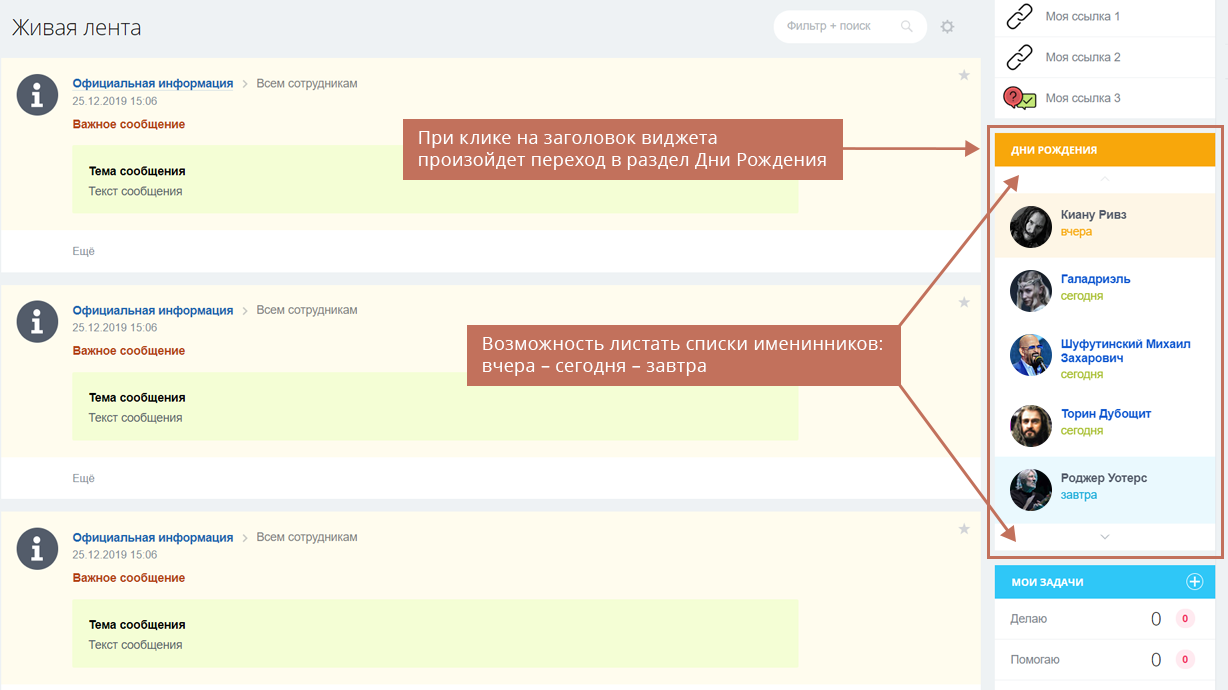This screenshot has height=690, width=1228.
Task: Click the search magnifier icon in filter
Action: (907, 27)
